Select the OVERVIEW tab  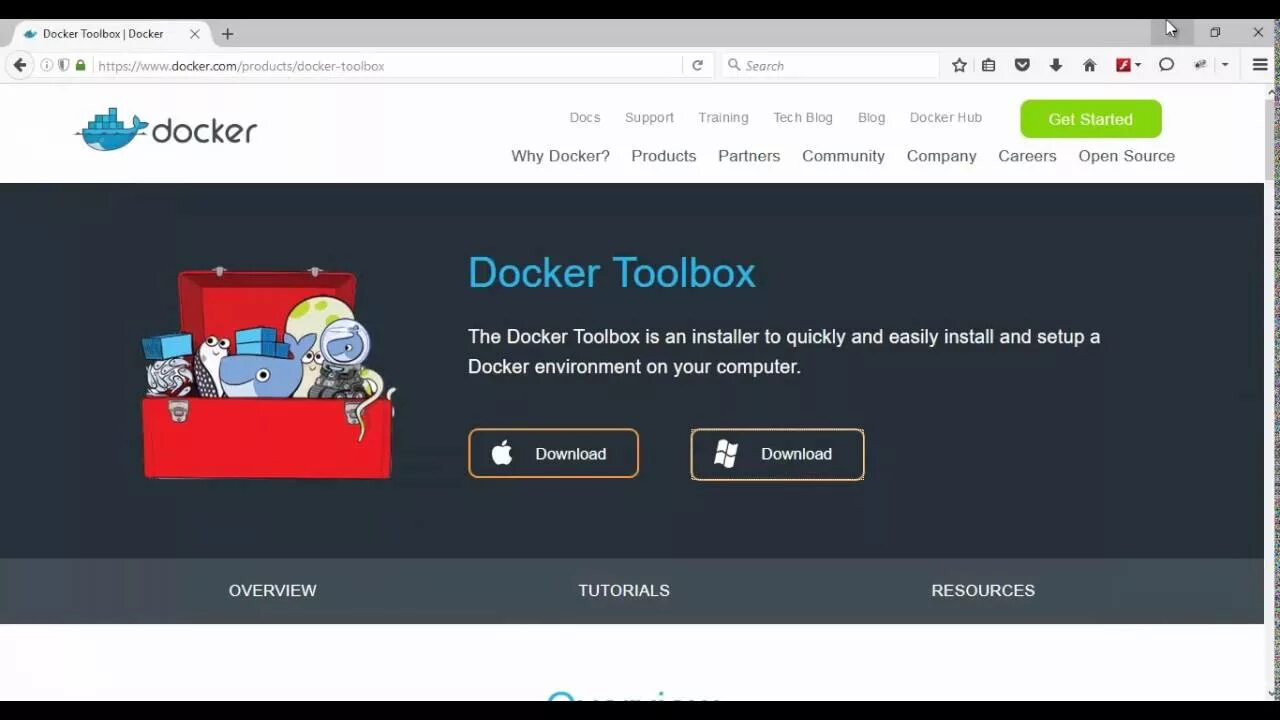[x=272, y=590]
